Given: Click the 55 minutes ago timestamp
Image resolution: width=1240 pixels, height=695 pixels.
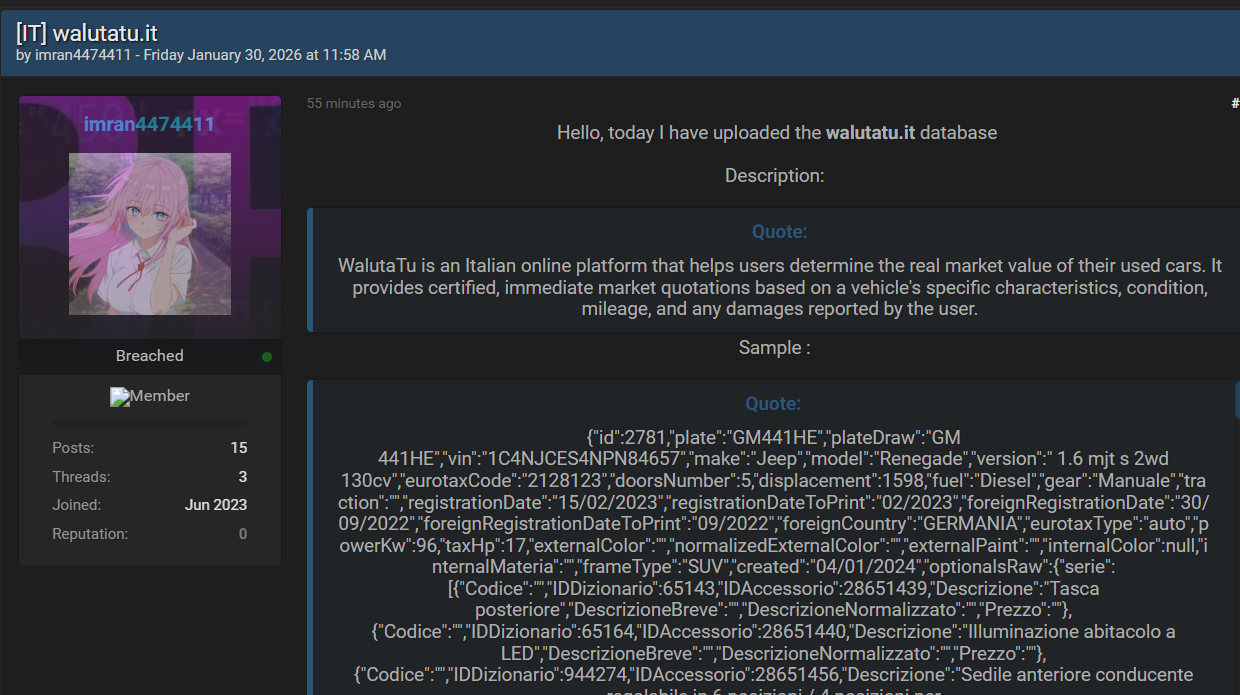Looking at the screenshot, I should [x=354, y=104].
